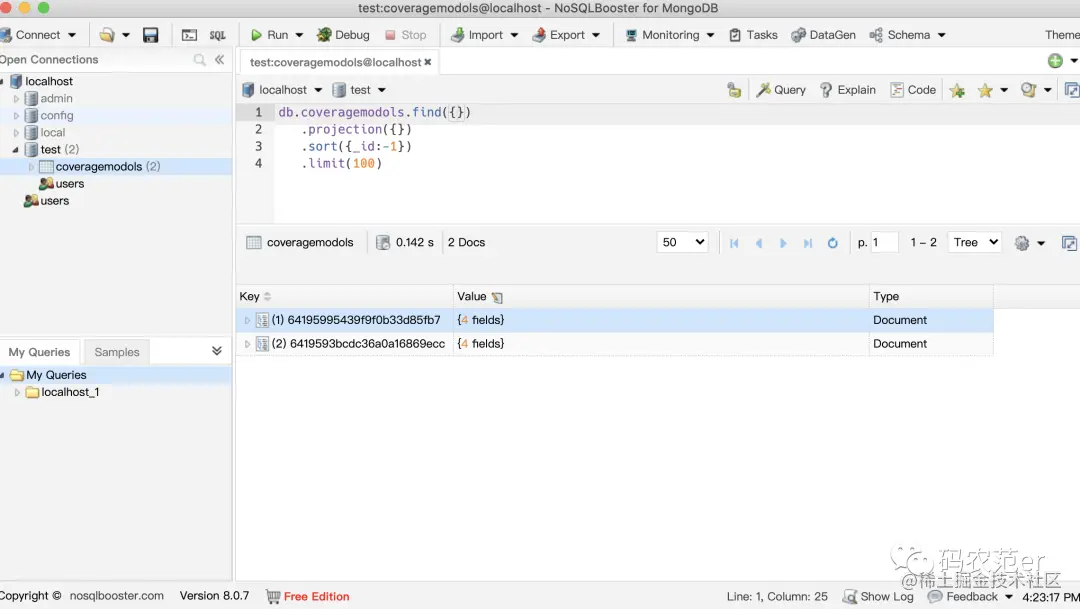Go to last results page
Screen dimensions: 1080x609
tap(808, 243)
